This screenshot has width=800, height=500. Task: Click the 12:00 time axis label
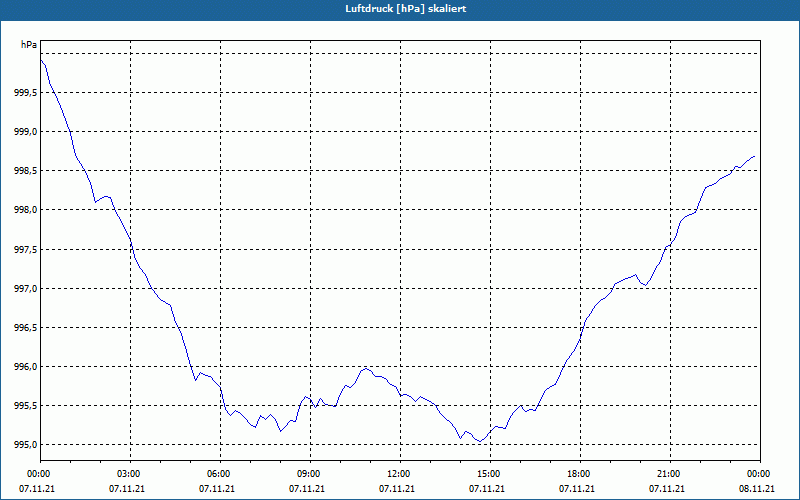pyautogui.click(x=400, y=474)
